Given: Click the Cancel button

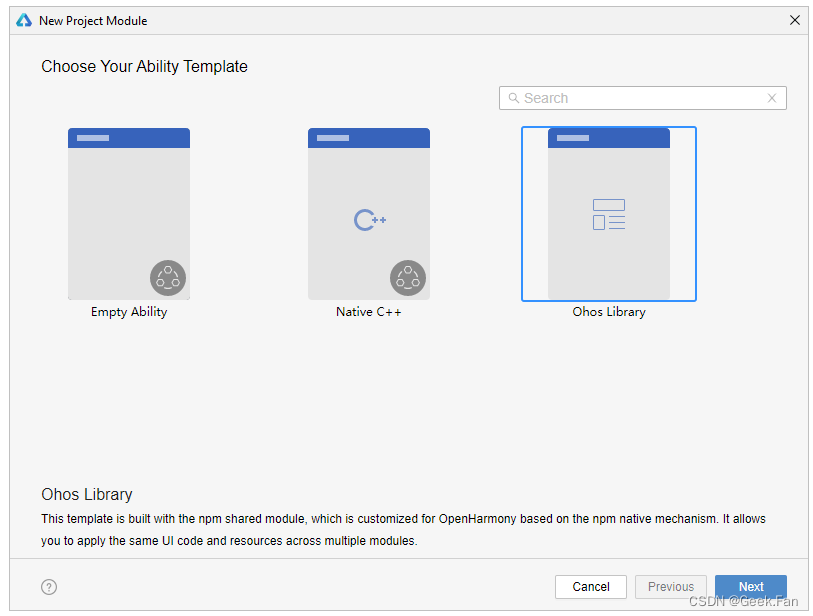Looking at the screenshot, I should coord(590,587).
